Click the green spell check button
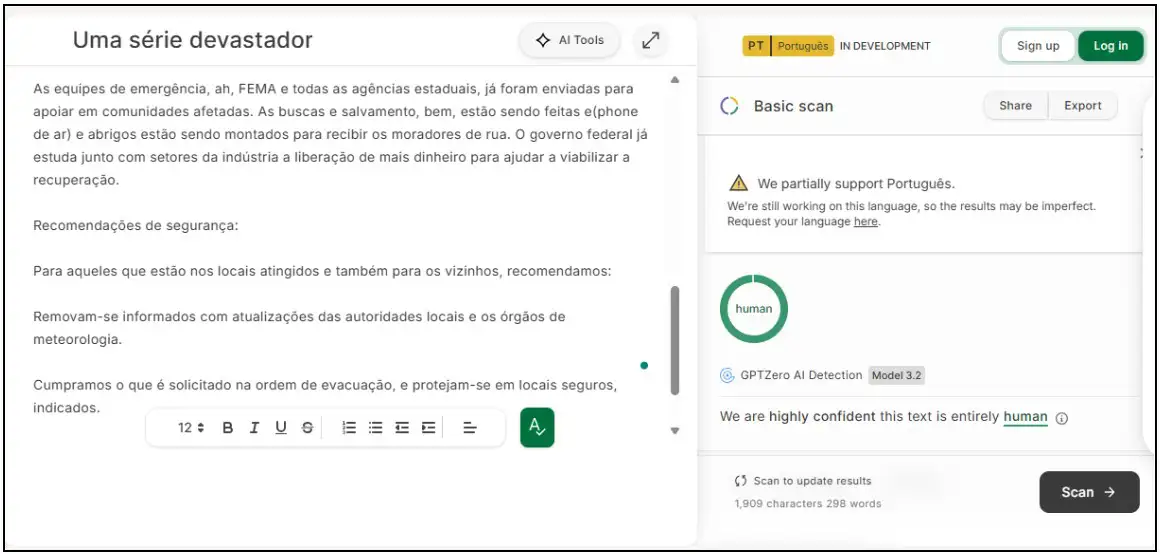The image size is (1160, 554). pyautogui.click(x=537, y=428)
